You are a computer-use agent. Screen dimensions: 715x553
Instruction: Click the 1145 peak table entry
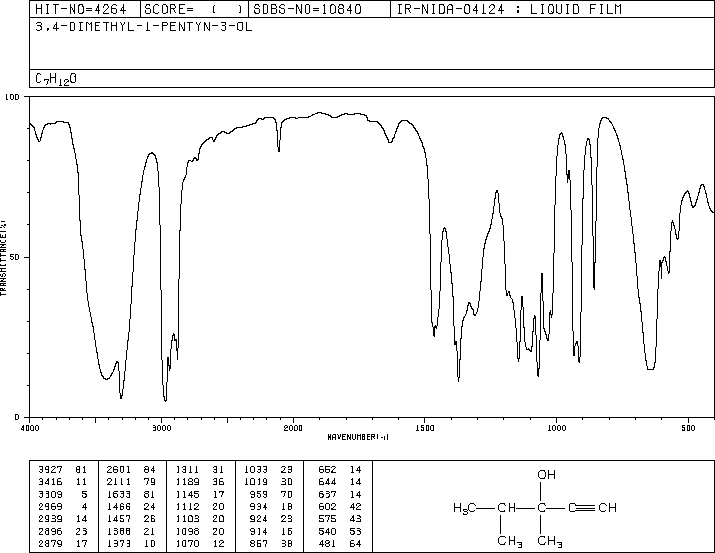(x=200, y=494)
